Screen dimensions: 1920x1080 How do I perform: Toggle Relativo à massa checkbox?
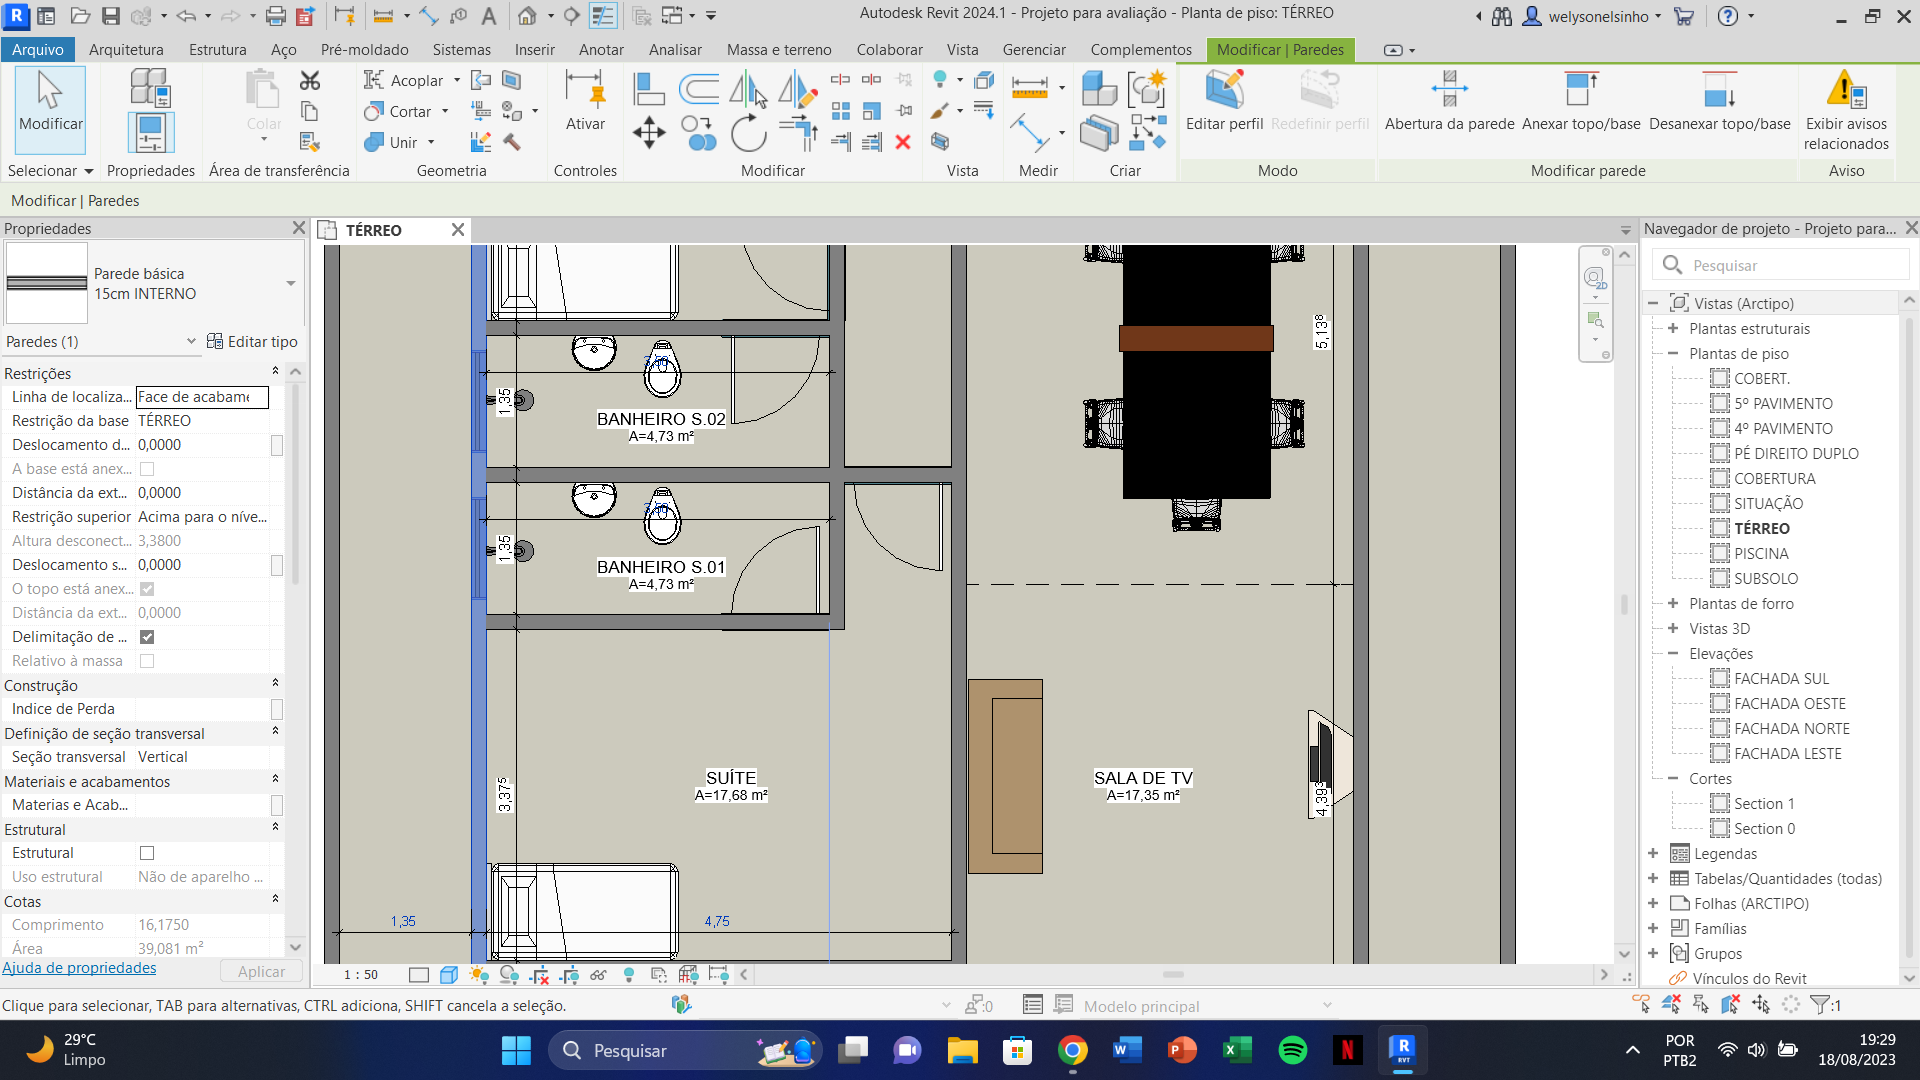click(147, 661)
